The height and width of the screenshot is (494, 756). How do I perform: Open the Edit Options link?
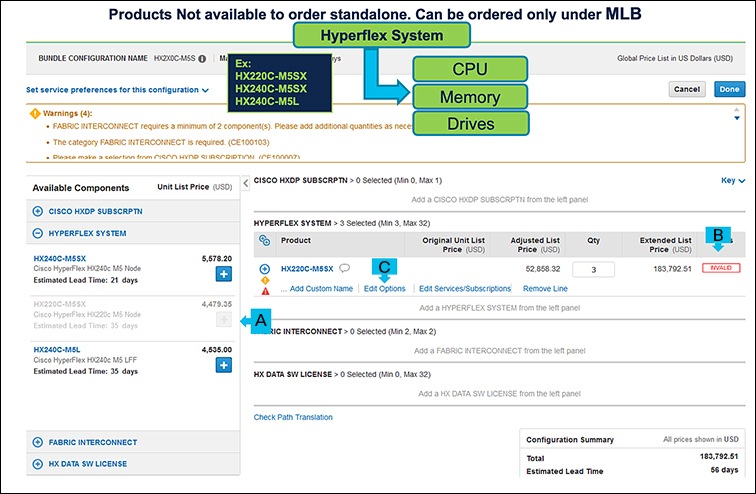384,288
